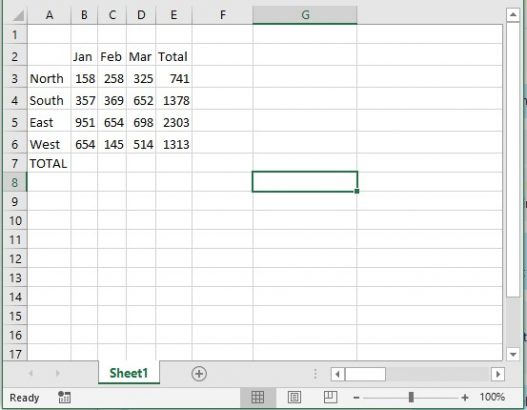Select the TOTAL cell in column A
Image resolution: width=527 pixels, height=410 pixels.
(x=49, y=164)
